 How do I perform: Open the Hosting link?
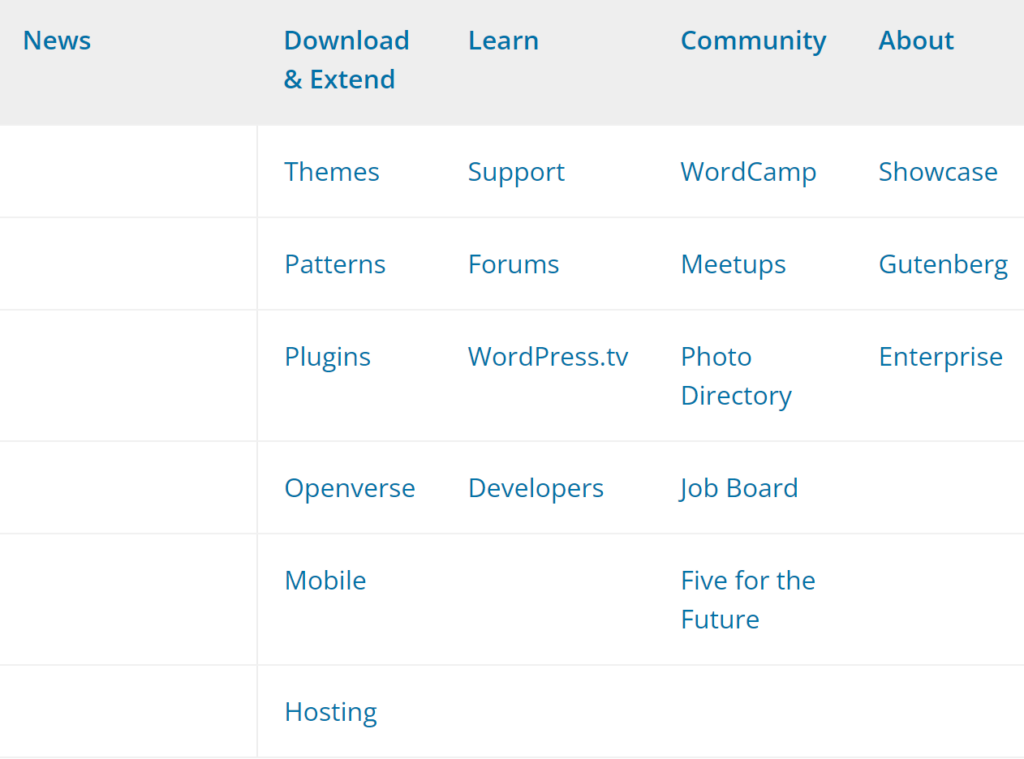tap(331, 713)
